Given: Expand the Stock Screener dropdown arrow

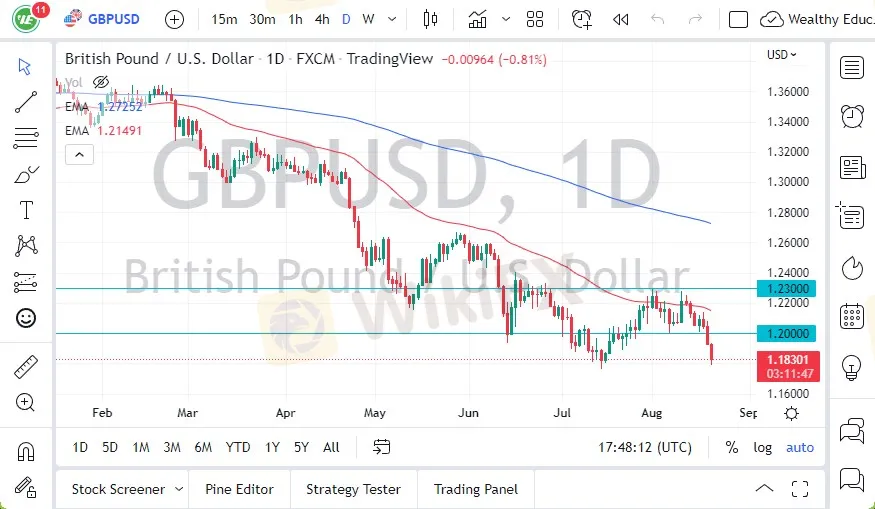Looking at the screenshot, I should (x=179, y=489).
